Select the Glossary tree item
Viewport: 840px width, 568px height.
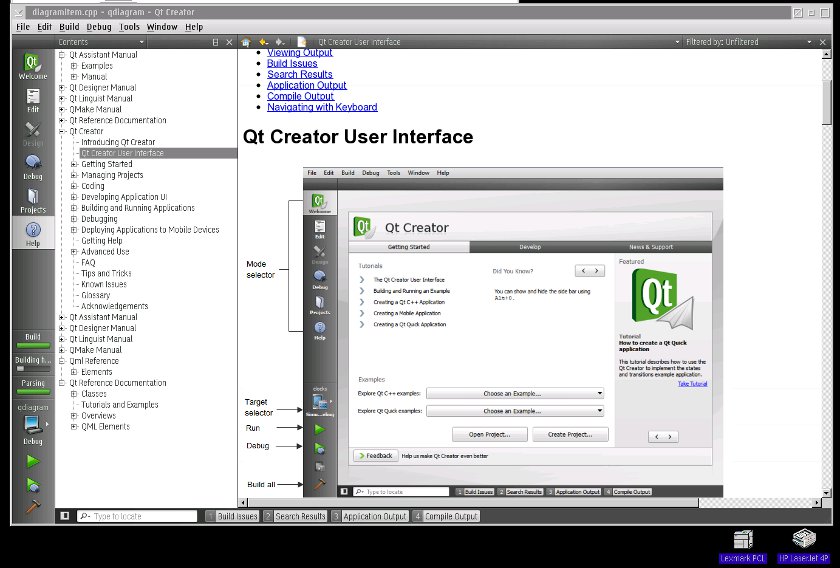pyautogui.click(x=95, y=295)
